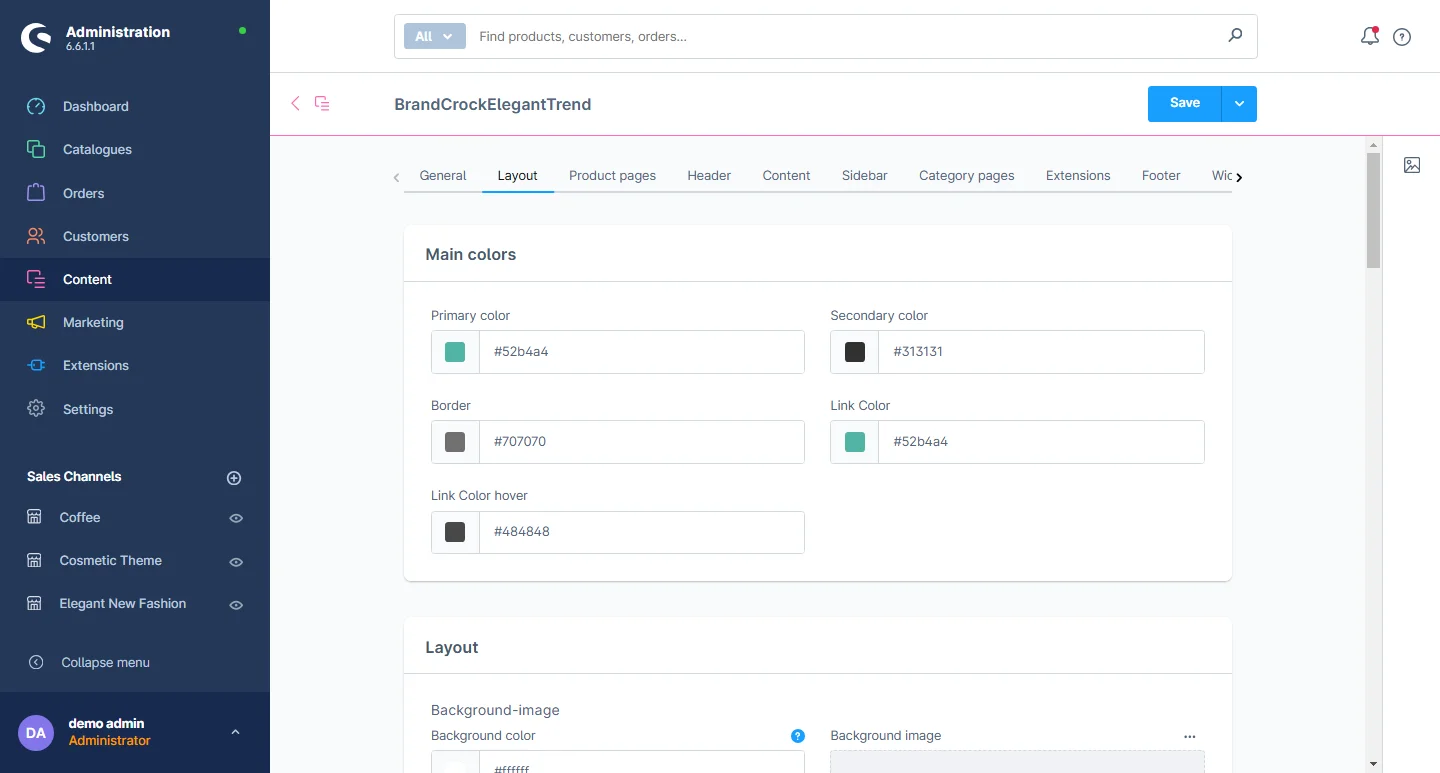1440x773 pixels.
Task: Open the All search filter dropdown
Action: [434, 36]
